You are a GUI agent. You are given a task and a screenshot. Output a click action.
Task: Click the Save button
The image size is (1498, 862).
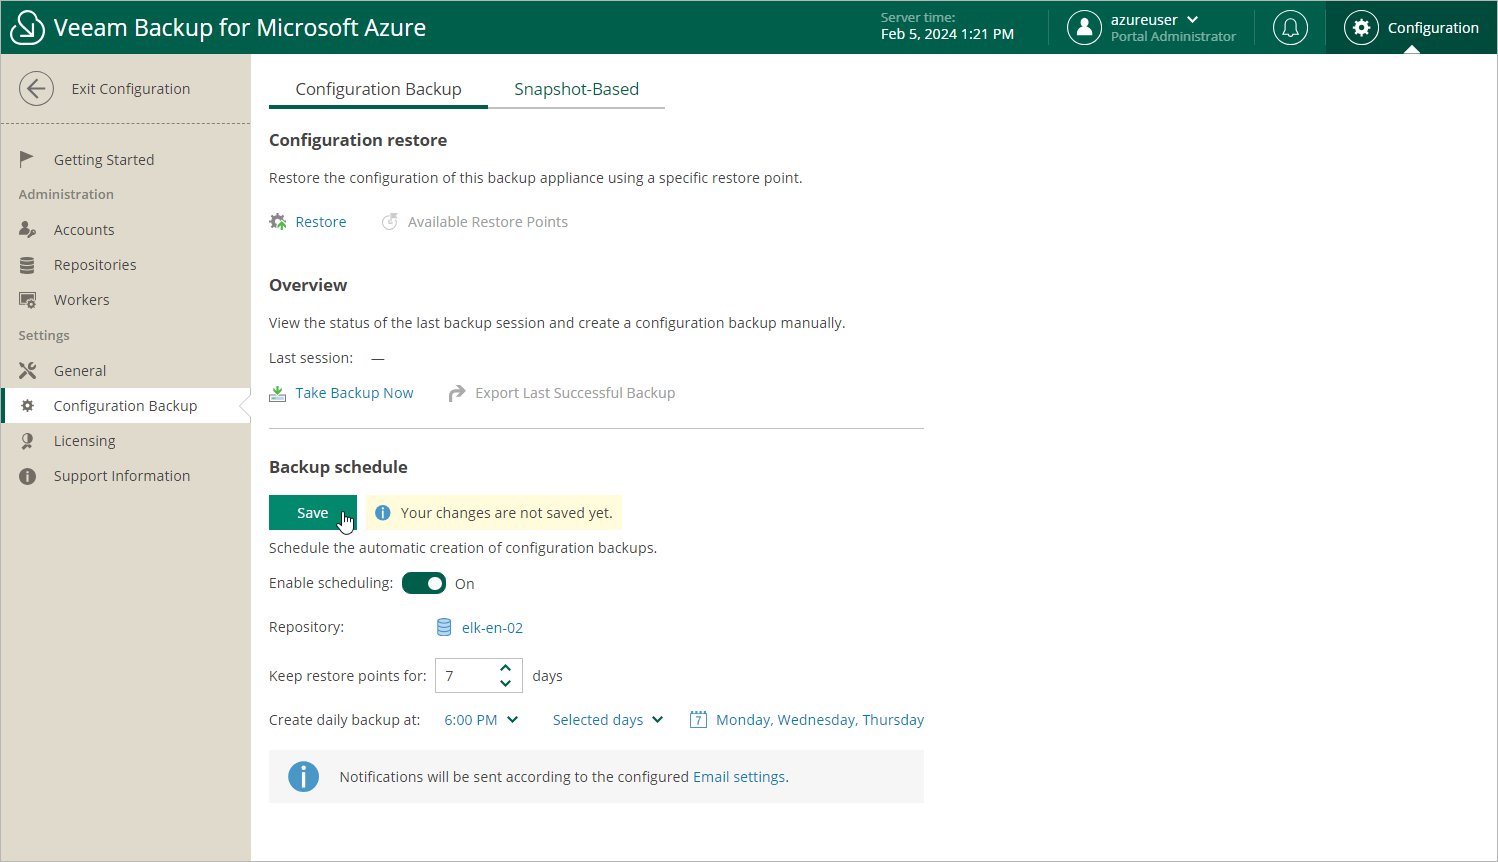click(x=312, y=513)
